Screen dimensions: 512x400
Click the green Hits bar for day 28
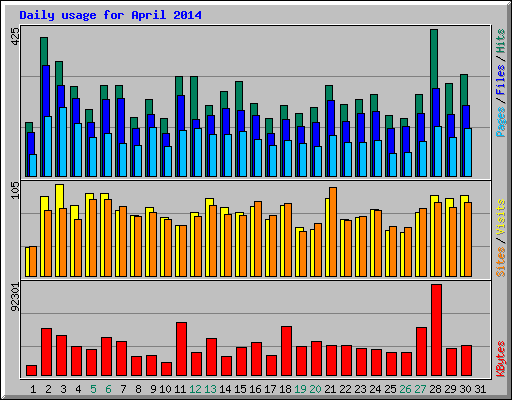[x=434, y=58]
